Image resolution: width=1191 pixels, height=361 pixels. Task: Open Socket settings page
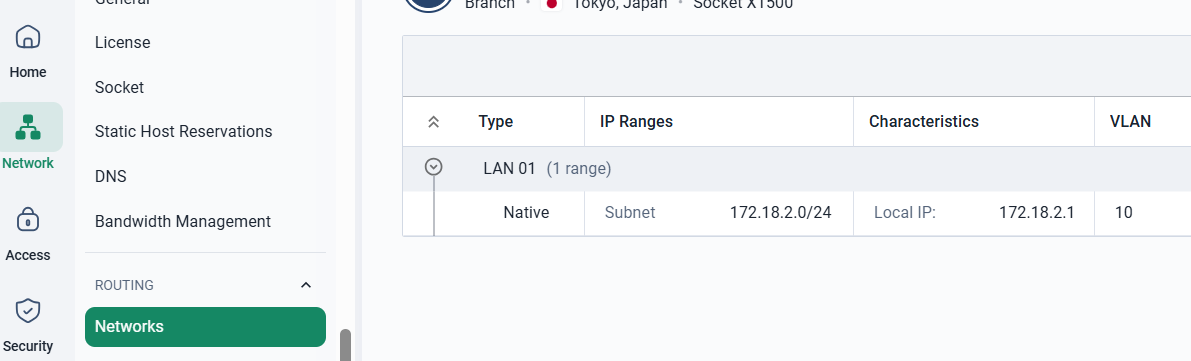(119, 87)
